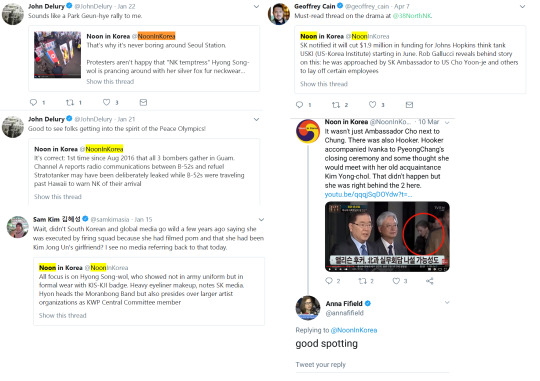Retweet John Delury's Jan 22 tweet
The height and width of the screenshot is (381, 540).
point(70,102)
